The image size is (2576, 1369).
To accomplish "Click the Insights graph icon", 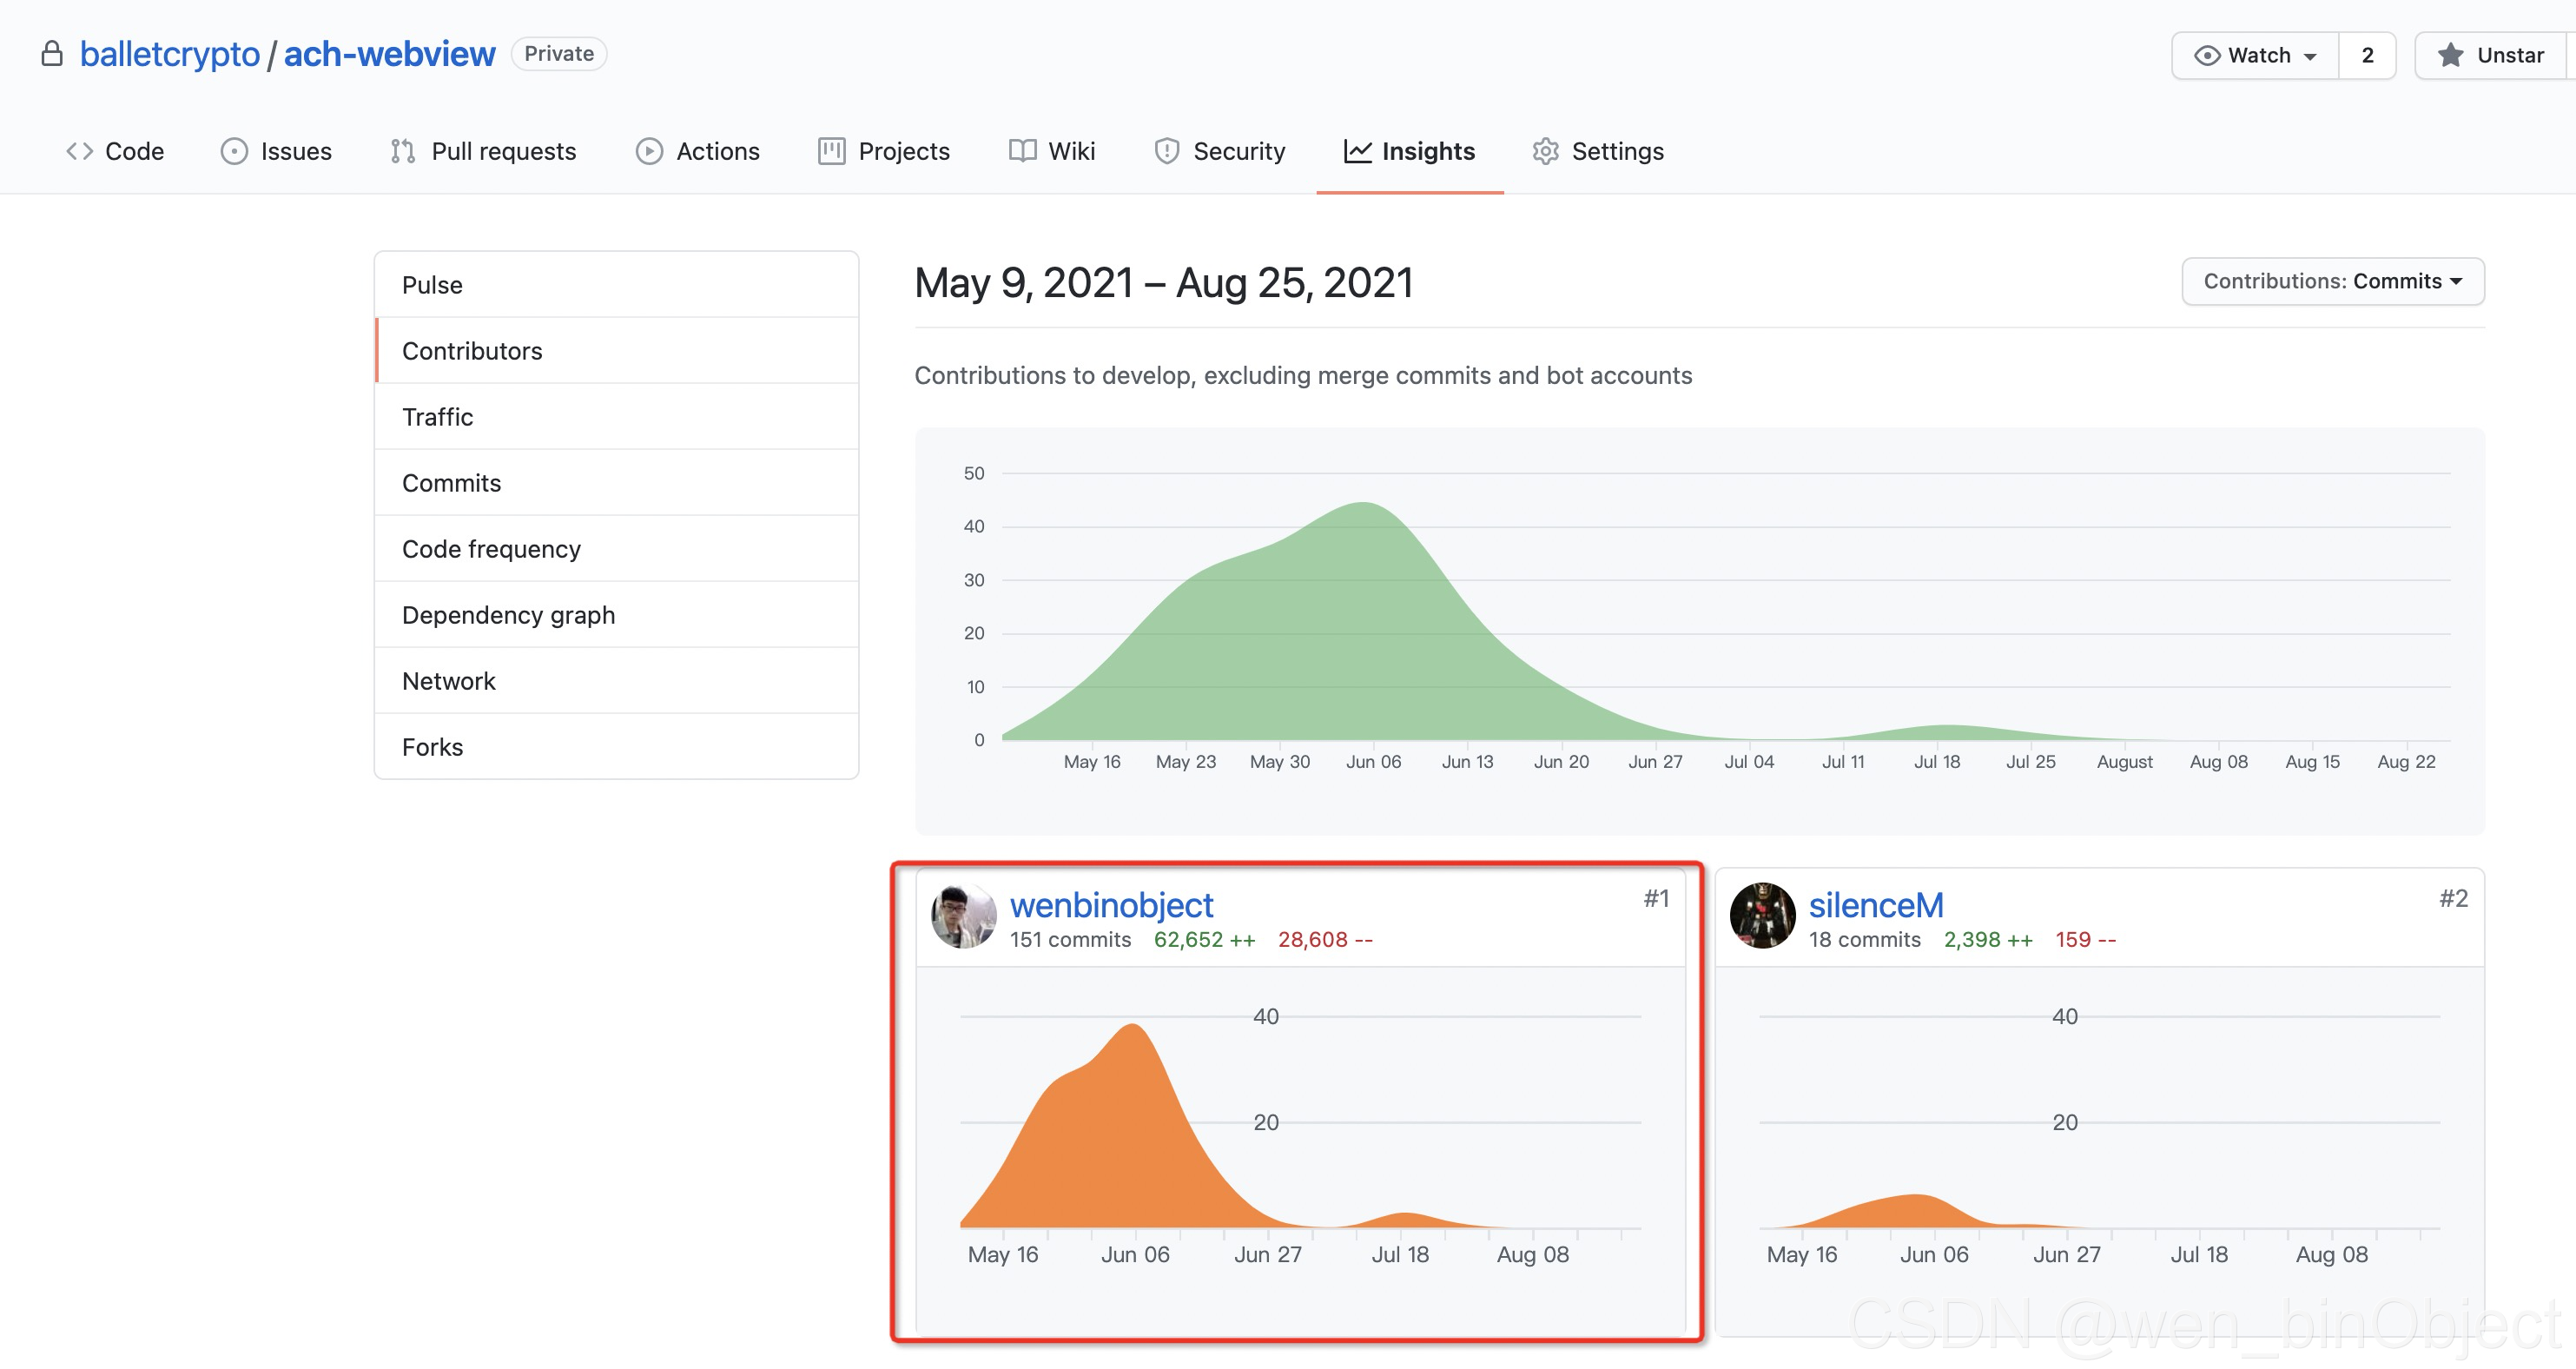I will click(x=1357, y=151).
